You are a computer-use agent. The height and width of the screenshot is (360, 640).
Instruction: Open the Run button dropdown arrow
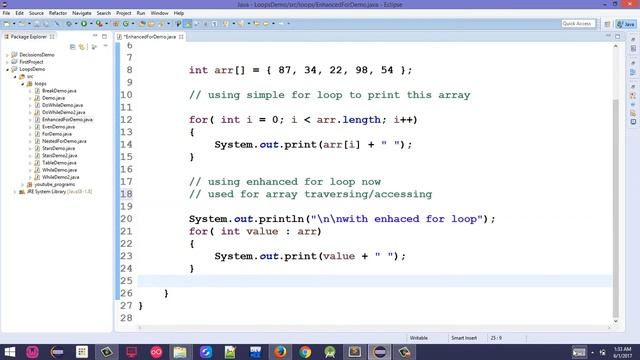coord(91,24)
